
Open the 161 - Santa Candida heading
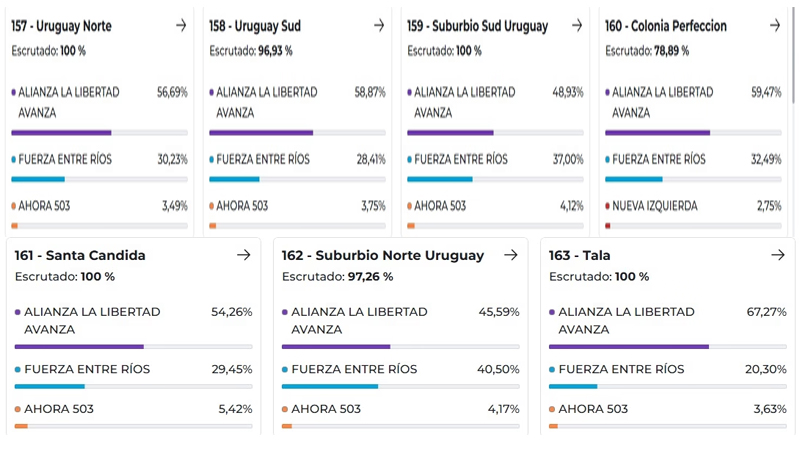[x=80, y=255]
